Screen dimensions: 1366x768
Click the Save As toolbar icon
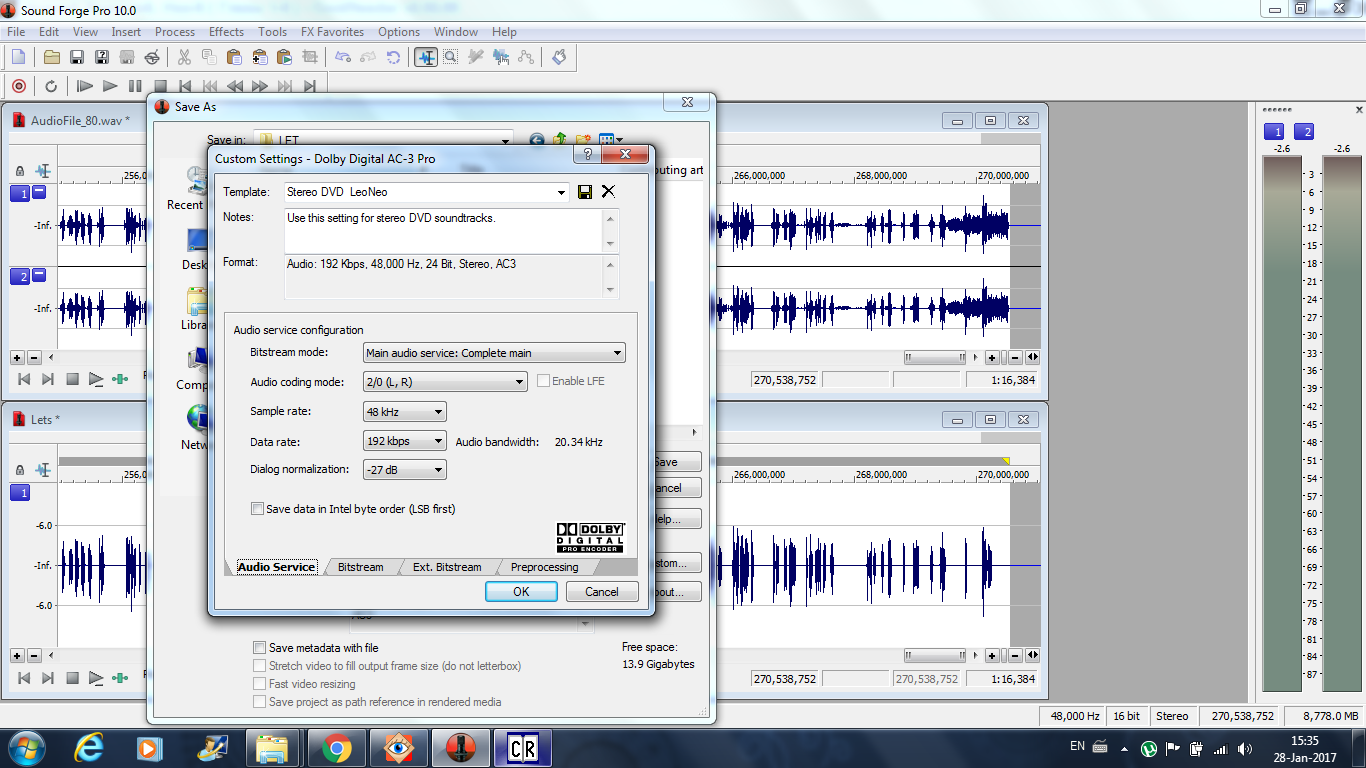tap(102, 57)
